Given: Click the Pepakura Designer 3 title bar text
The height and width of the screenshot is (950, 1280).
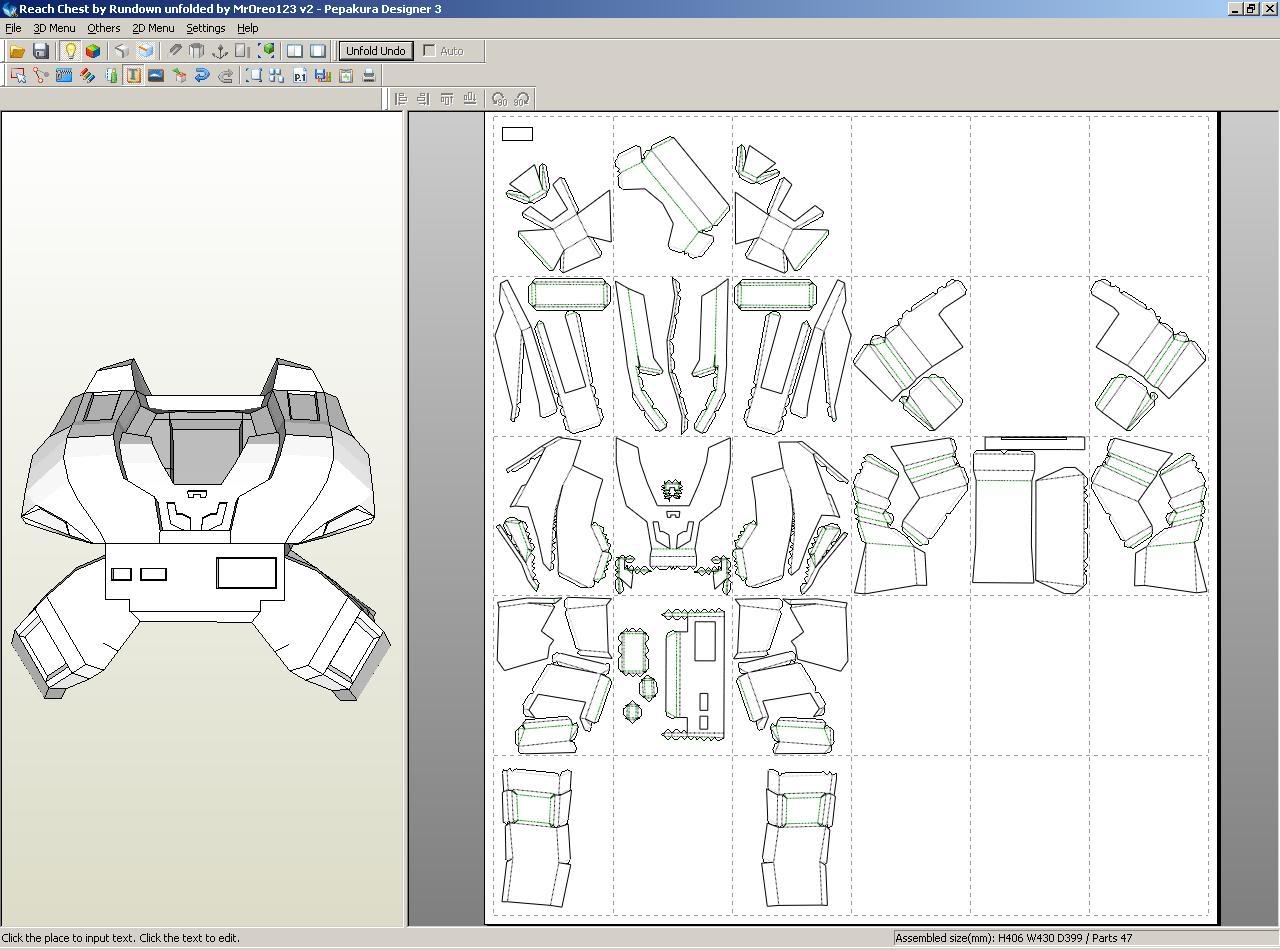Looking at the screenshot, I should coord(230,9).
